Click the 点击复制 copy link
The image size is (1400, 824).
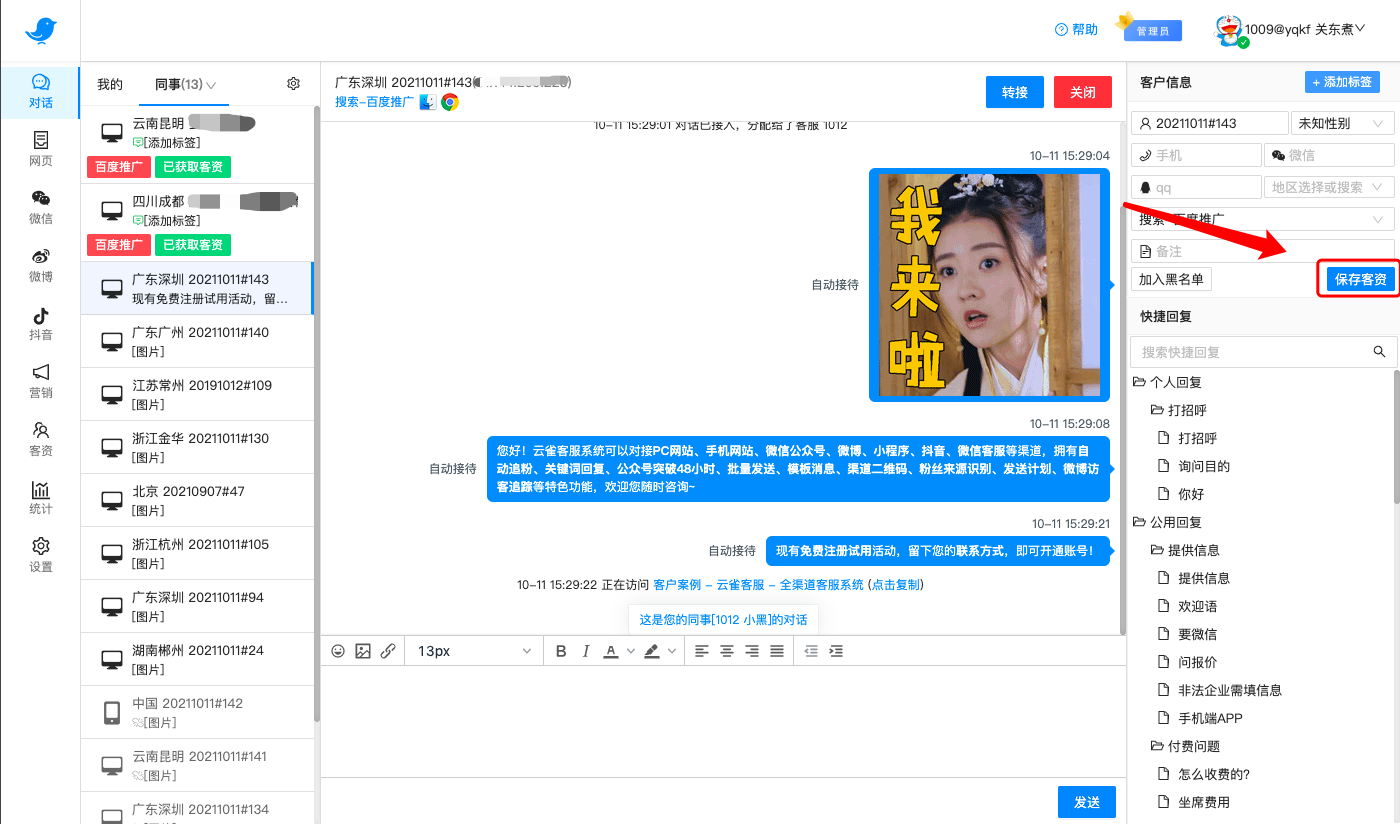pos(895,585)
